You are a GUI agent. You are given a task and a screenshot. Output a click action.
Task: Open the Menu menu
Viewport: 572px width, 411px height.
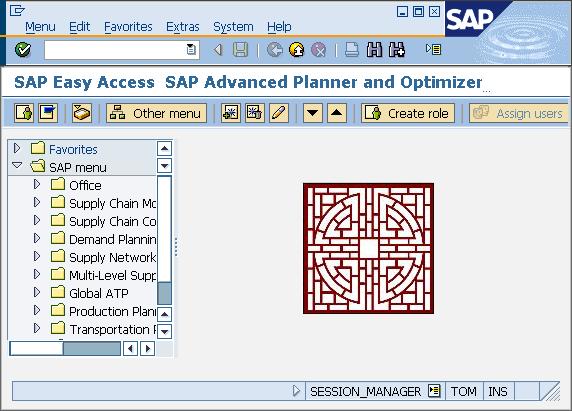pyautogui.click(x=40, y=27)
